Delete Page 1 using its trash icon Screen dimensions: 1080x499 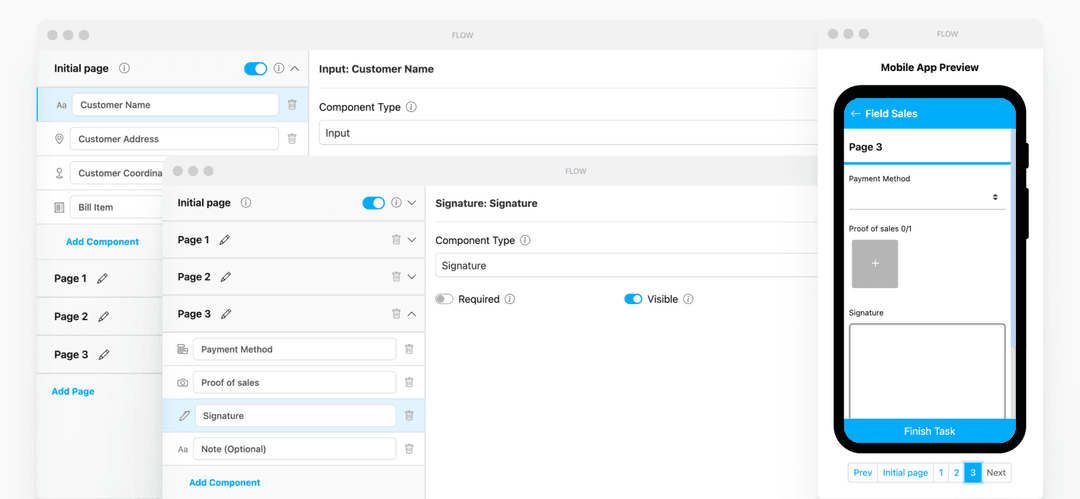point(396,240)
